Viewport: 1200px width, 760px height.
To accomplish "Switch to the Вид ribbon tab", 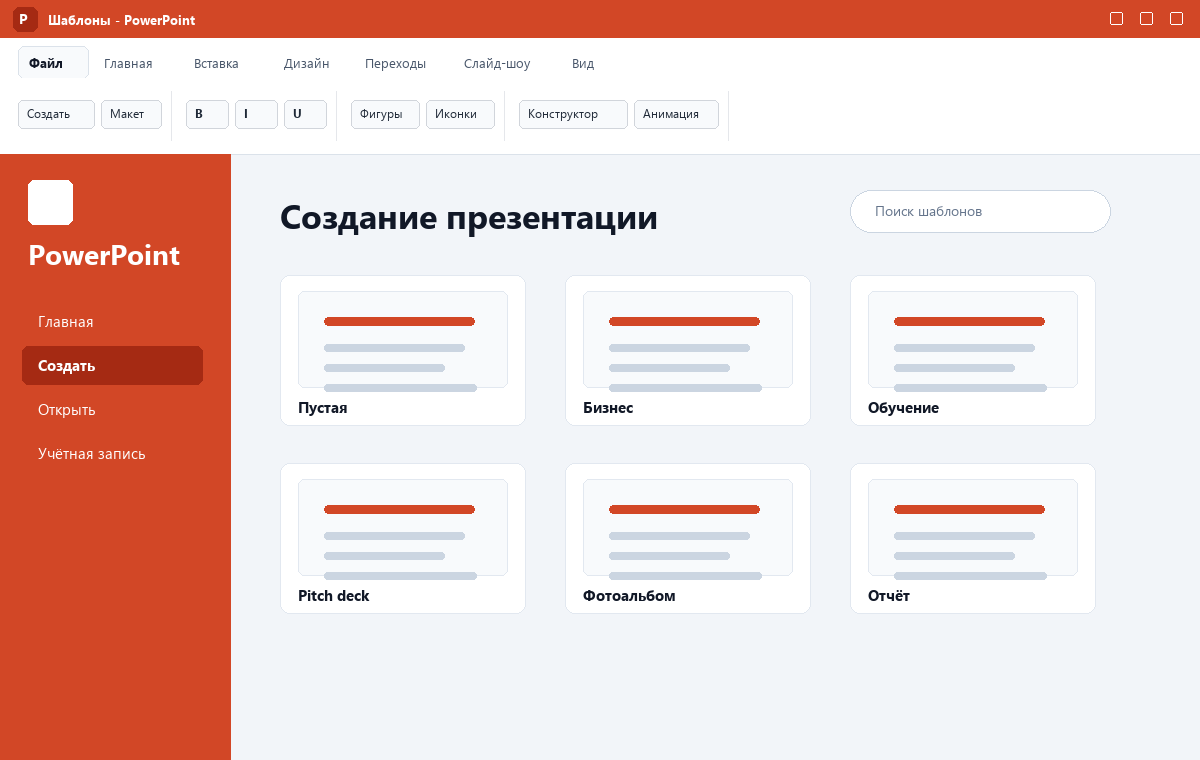I will [583, 63].
